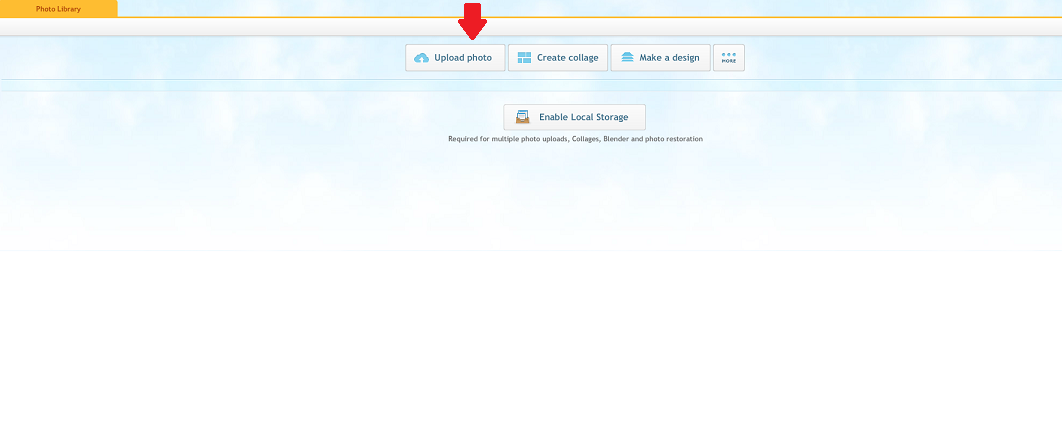Image resolution: width=1062 pixels, height=431 pixels.
Task: Click the red arrow pointing at Upload photo
Action: pos(473,22)
